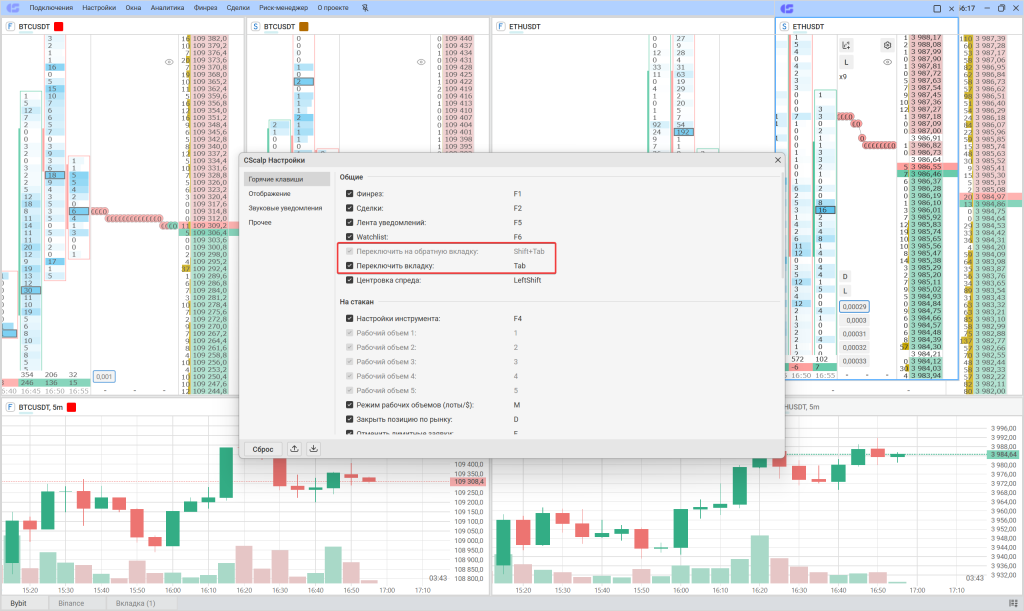Viewport: 1024px width, 611px height.
Task: Toggle the eye icon in first BTCUSDT panel
Action: click(170, 62)
